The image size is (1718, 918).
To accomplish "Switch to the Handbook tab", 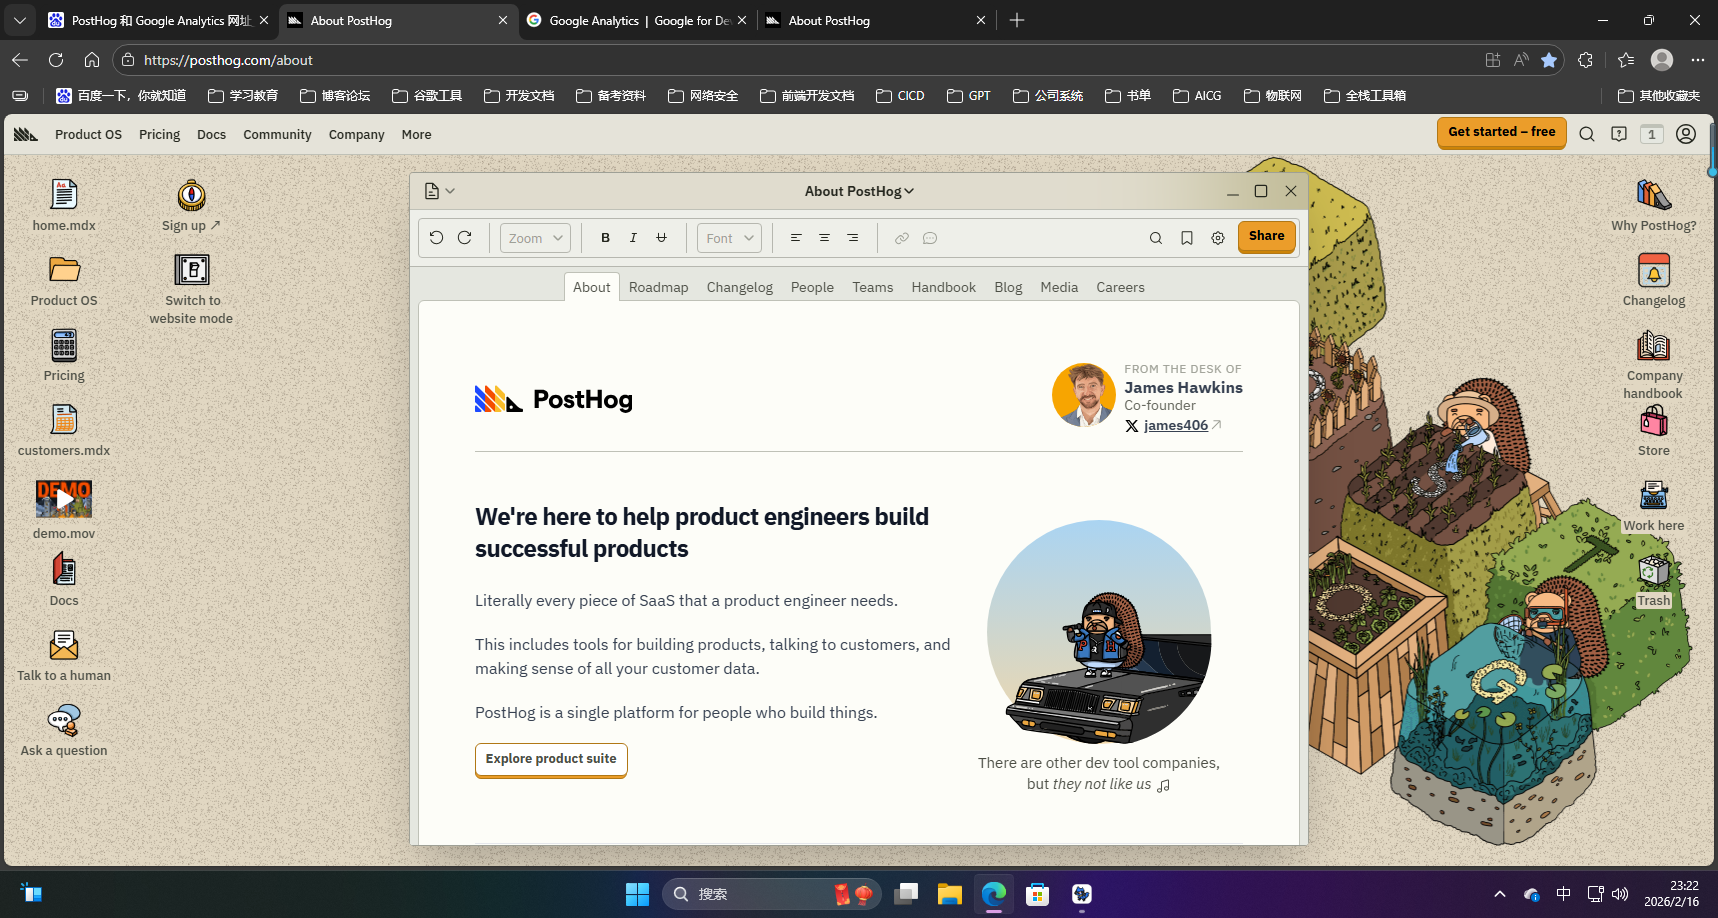I will [943, 287].
